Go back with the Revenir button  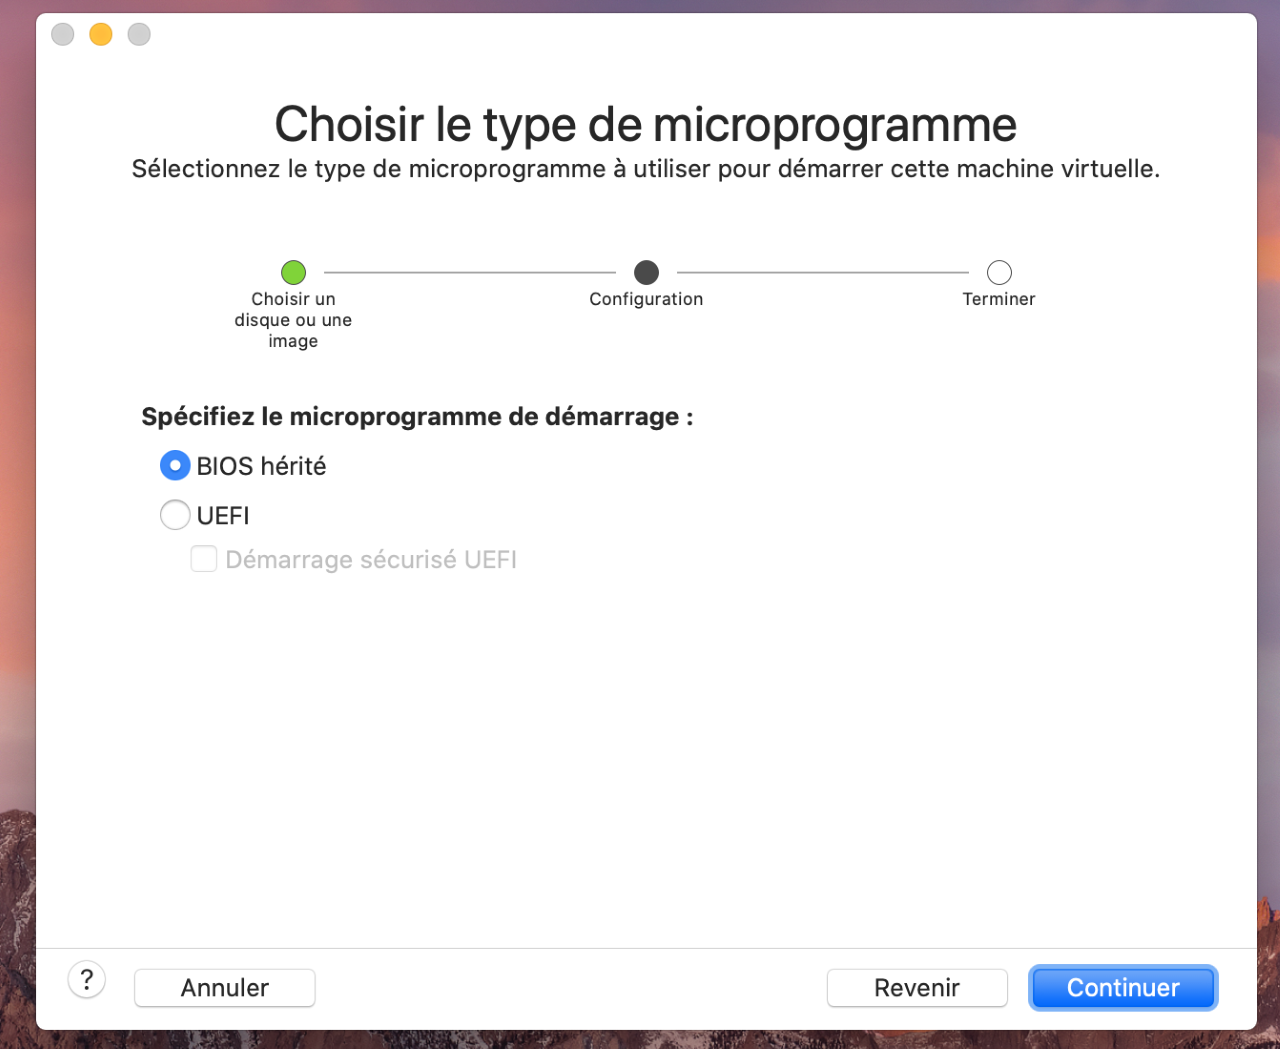pyautogui.click(x=917, y=988)
